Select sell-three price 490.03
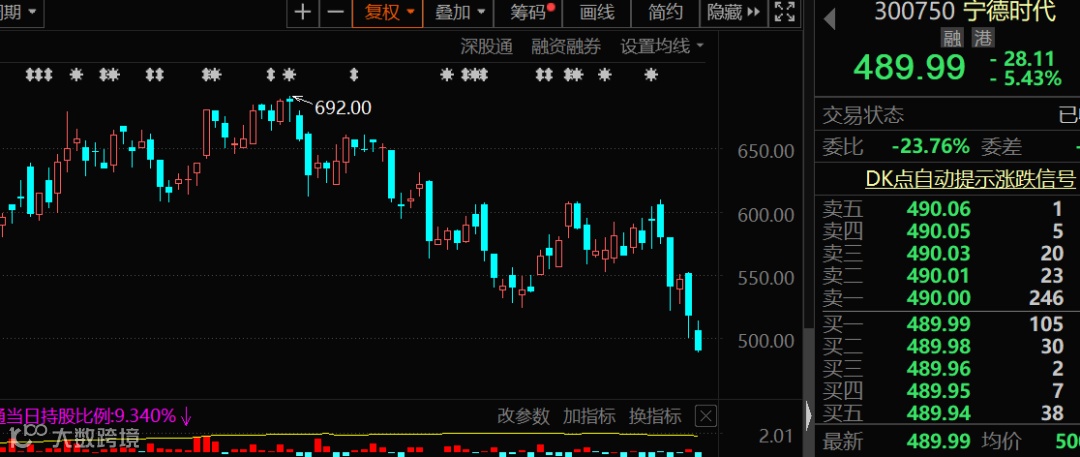1080x457 pixels. (939, 254)
